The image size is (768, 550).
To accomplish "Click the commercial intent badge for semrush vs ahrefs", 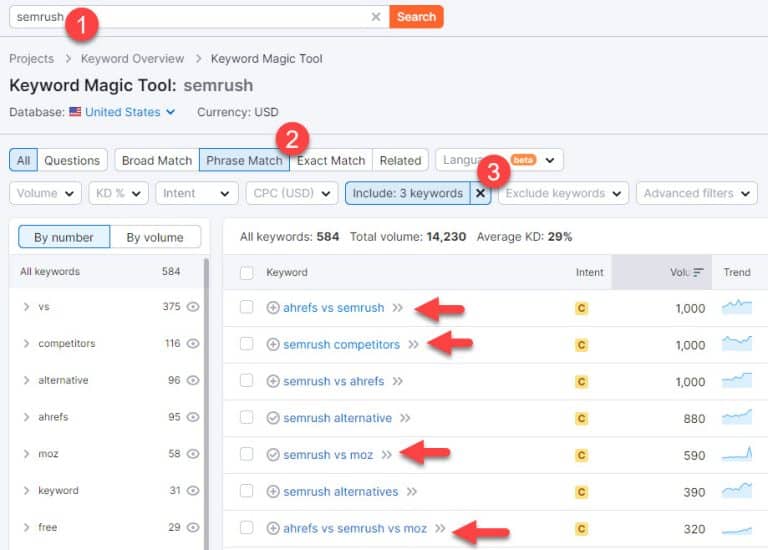I will pyautogui.click(x=581, y=382).
